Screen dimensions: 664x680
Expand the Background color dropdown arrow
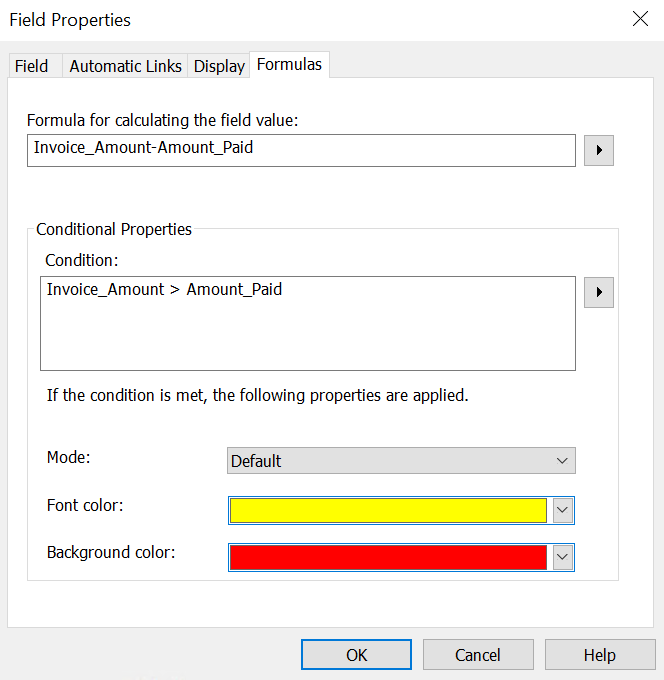point(563,557)
